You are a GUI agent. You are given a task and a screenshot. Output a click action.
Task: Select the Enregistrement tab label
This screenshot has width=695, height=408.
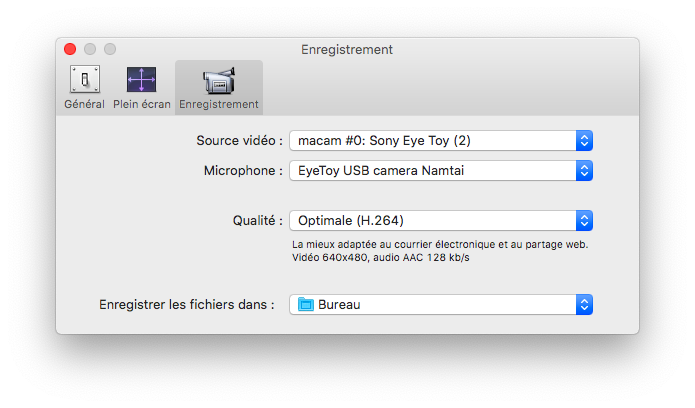tap(218, 104)
